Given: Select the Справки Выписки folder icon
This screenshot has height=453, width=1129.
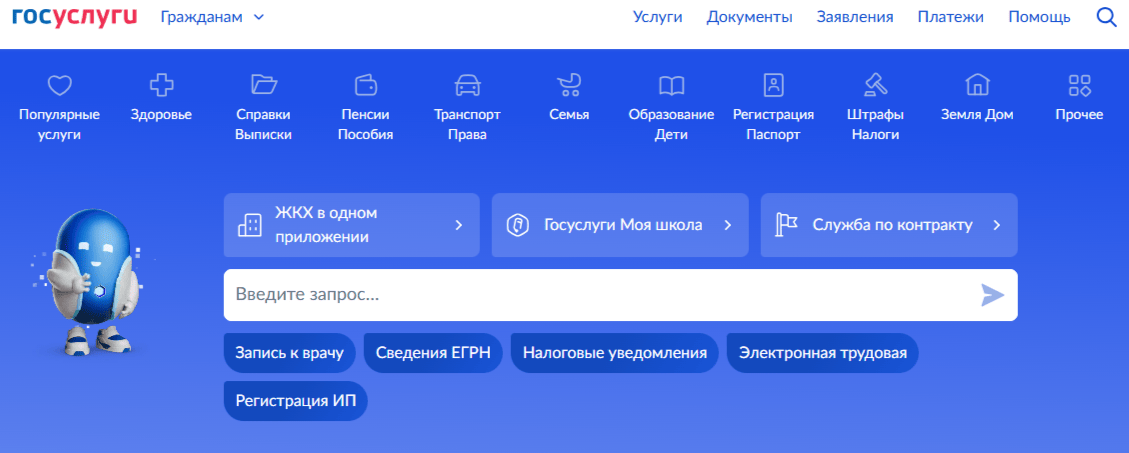Looking at the screenshot, I should pos(263,84).
